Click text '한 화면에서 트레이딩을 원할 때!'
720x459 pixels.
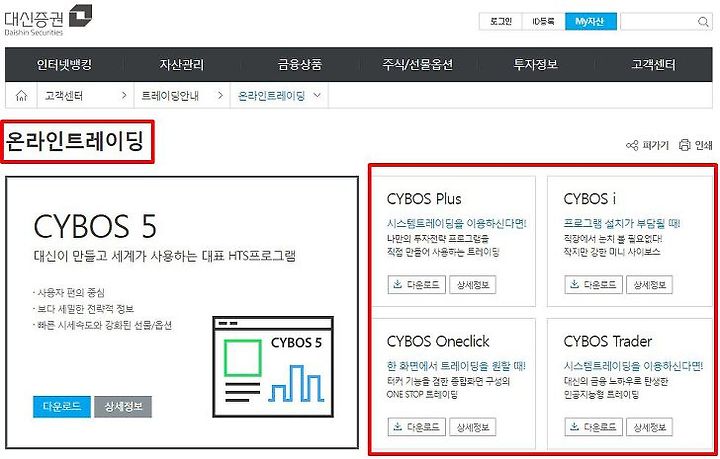click(456, 366)
